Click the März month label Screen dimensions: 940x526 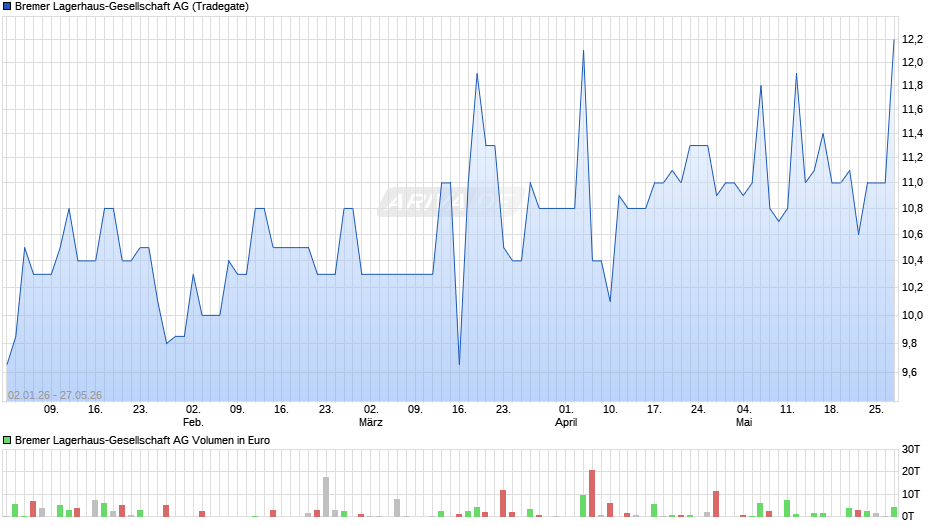[x=370, y=422]
